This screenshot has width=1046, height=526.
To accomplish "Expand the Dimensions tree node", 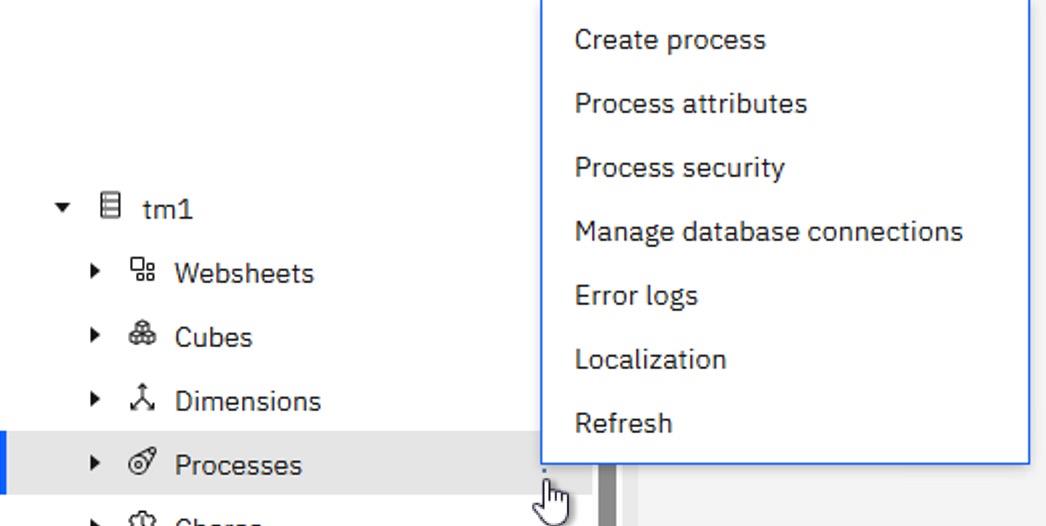I will coord(95,399).
